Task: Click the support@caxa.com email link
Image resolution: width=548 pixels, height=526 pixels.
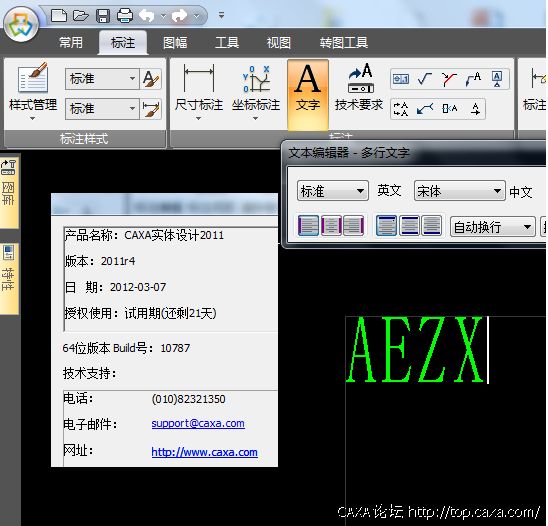Action: point(198,423)
